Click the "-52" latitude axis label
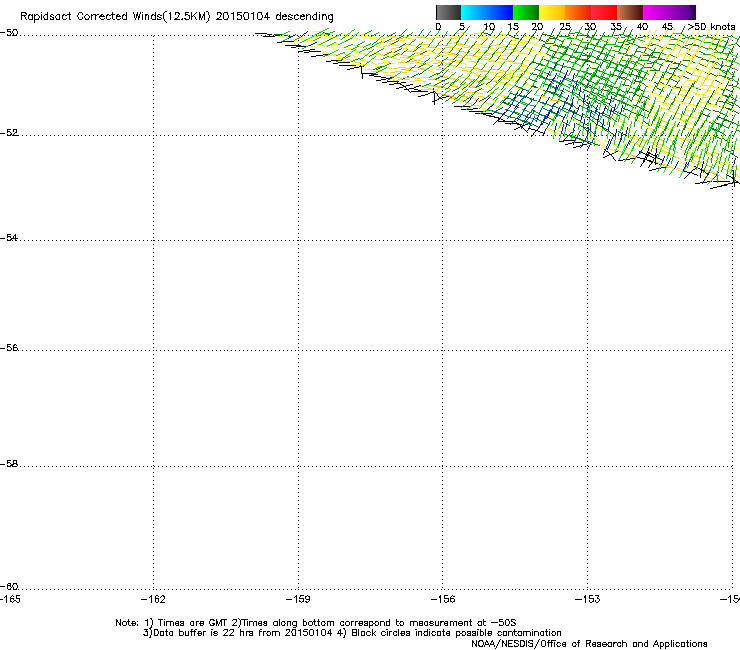The height and width of the screenshot is (650, 740). point(9,133)
